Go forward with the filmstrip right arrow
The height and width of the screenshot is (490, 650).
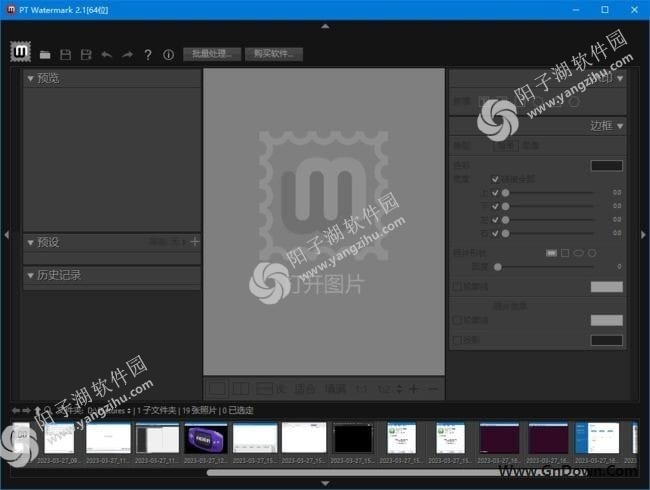[27, 410]
